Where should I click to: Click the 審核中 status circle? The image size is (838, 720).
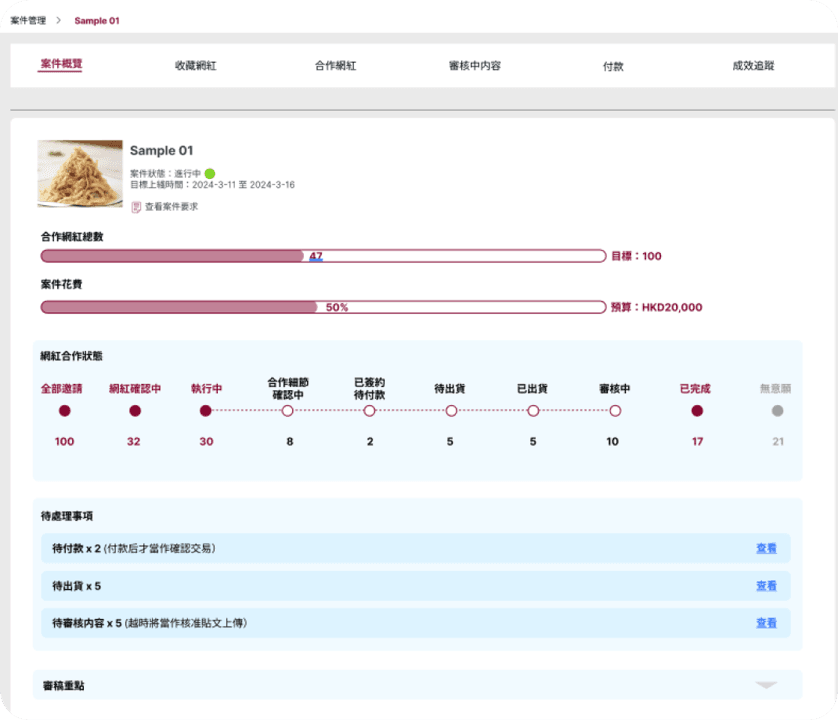click(615, 411)
